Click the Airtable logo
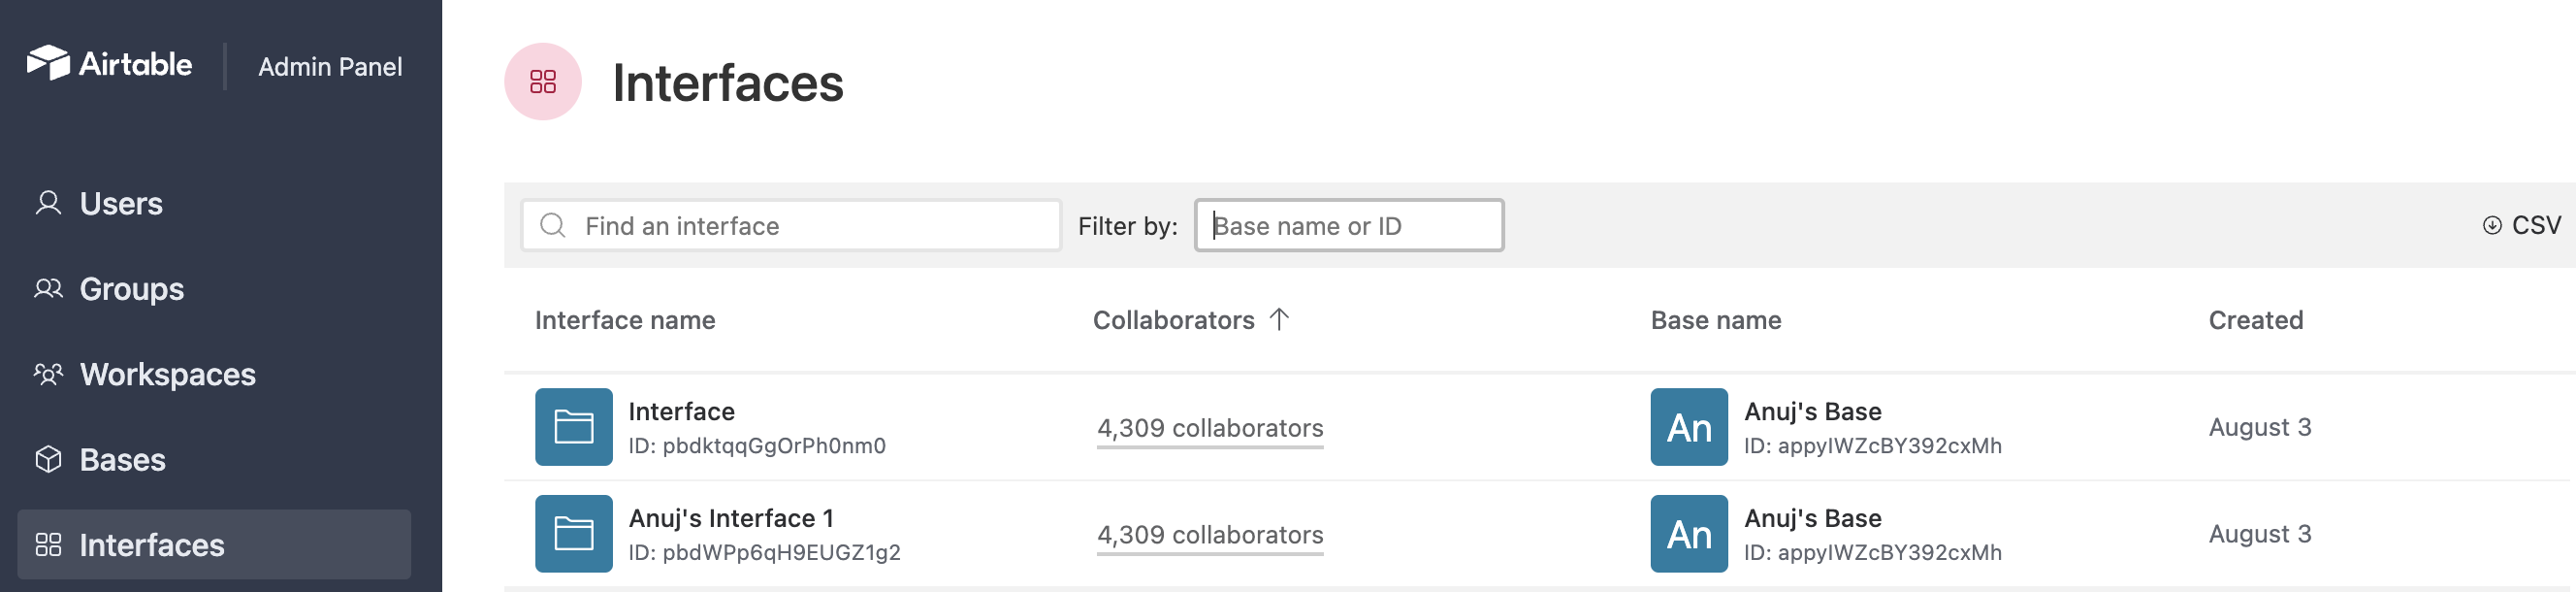Screen dimensions: 2576x592 click(x=110, y=64)
